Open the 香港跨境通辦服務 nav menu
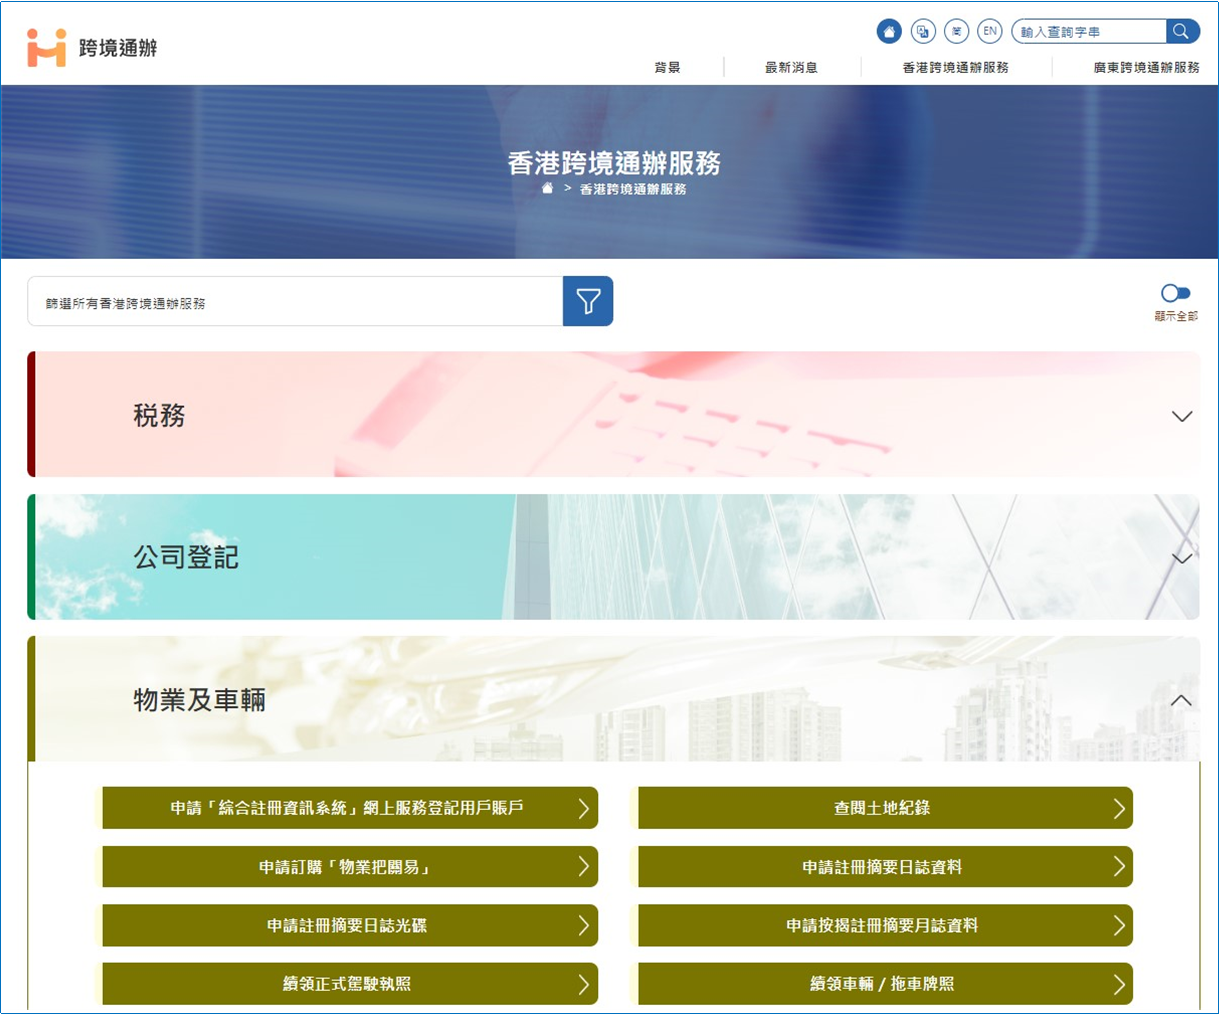Viewport: 1220px width, 1015px height. tap(955, 68)
